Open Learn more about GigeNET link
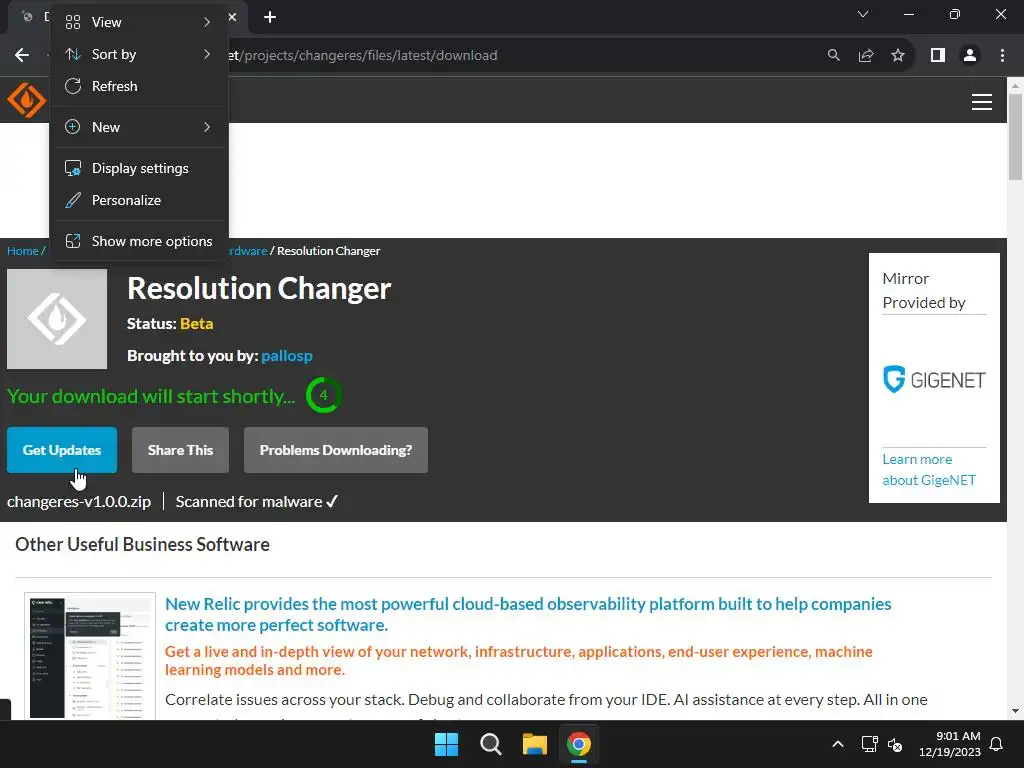Image resolution: width=1024 pixels, height=768 pixels. point(929,470)
